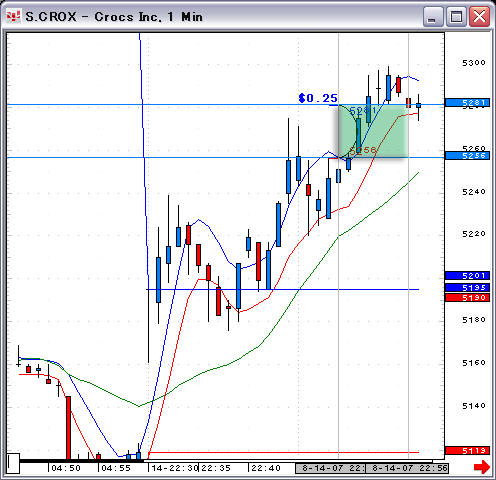Click the 5180 price axis label
The width and height of the screenshot is (496, 480).
tap(474, 320)
